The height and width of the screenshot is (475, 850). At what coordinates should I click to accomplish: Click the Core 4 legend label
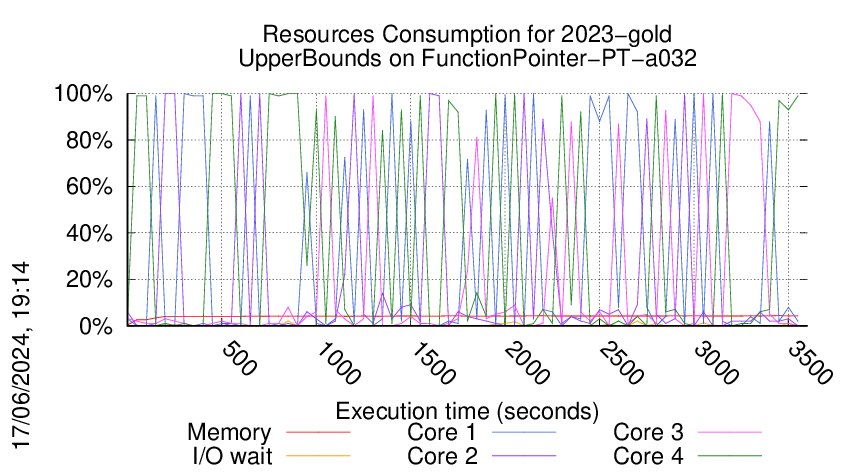click(648, 456)
